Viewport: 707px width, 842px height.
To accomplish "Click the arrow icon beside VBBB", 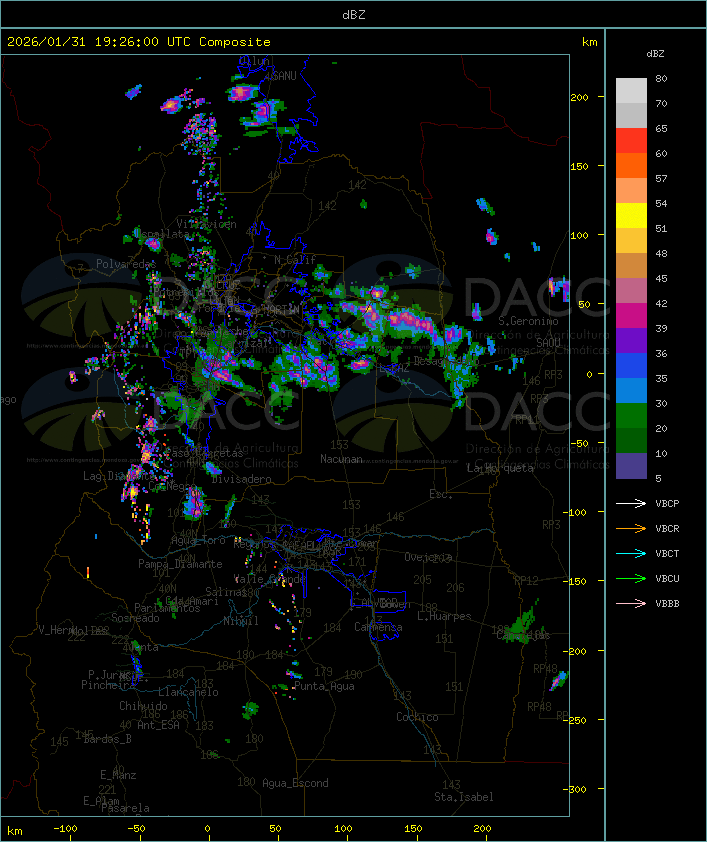I will (631, 603).
